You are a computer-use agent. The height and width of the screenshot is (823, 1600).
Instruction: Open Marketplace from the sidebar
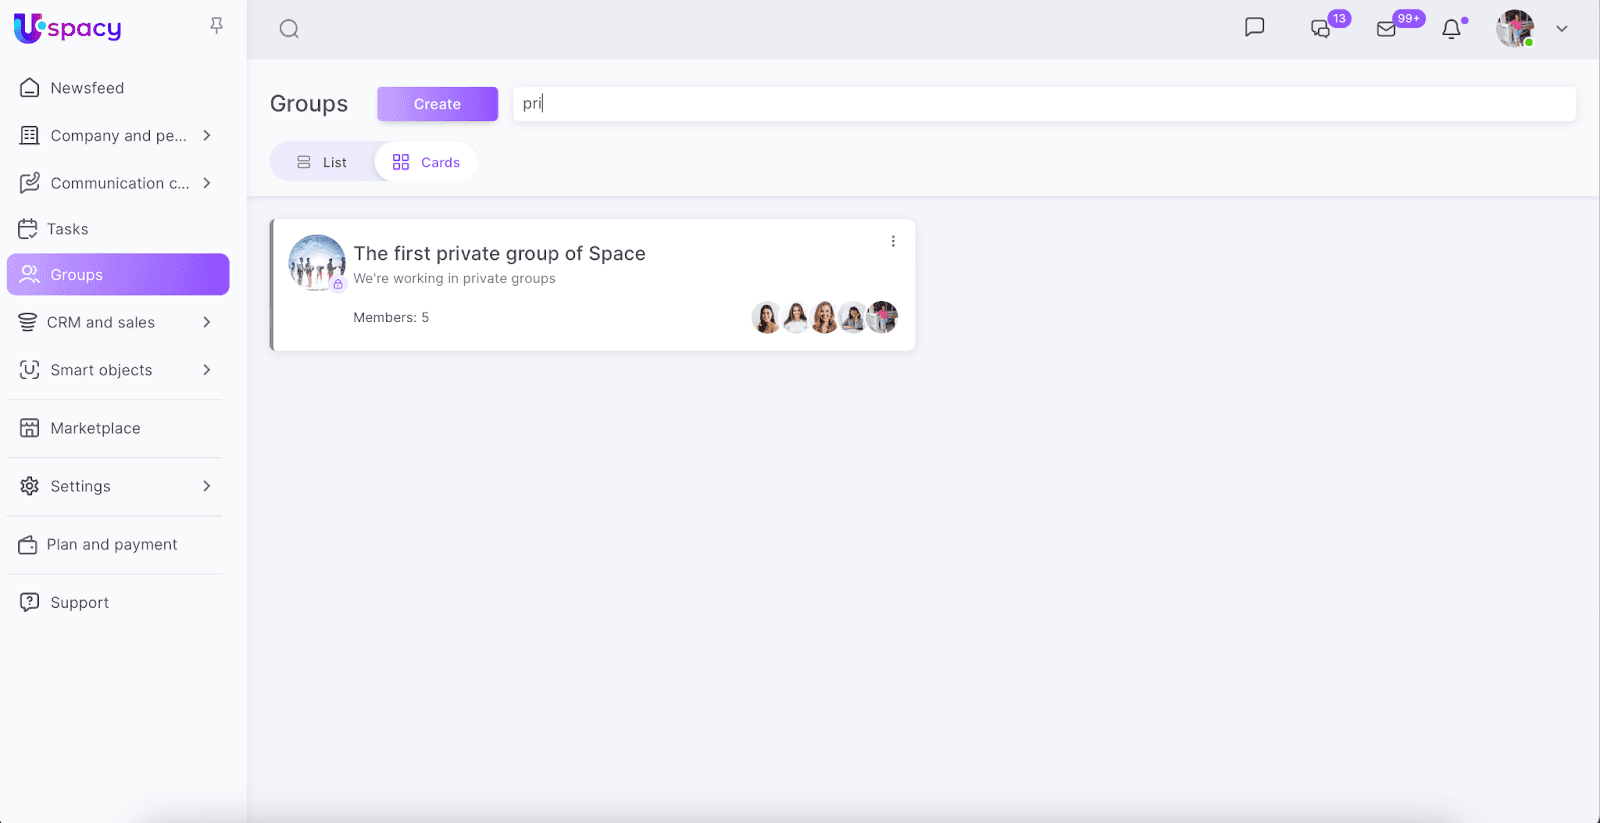95,428
